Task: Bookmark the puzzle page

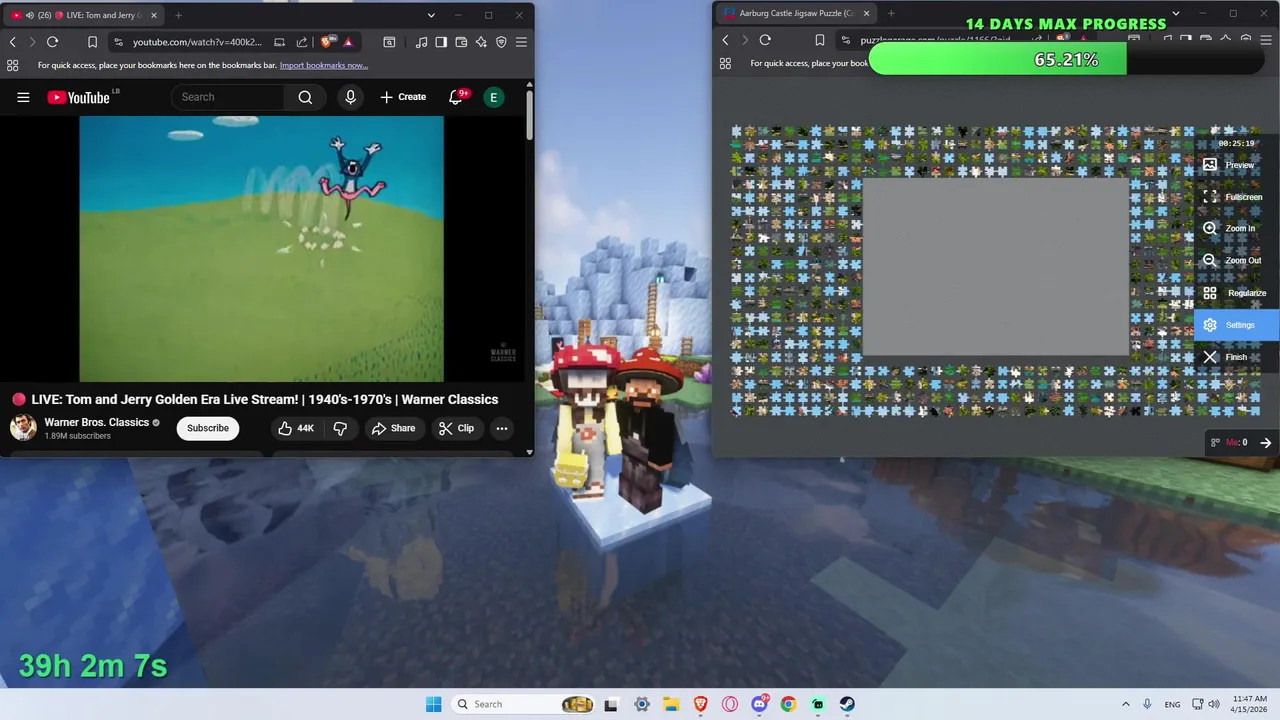Action: (820, 40)
